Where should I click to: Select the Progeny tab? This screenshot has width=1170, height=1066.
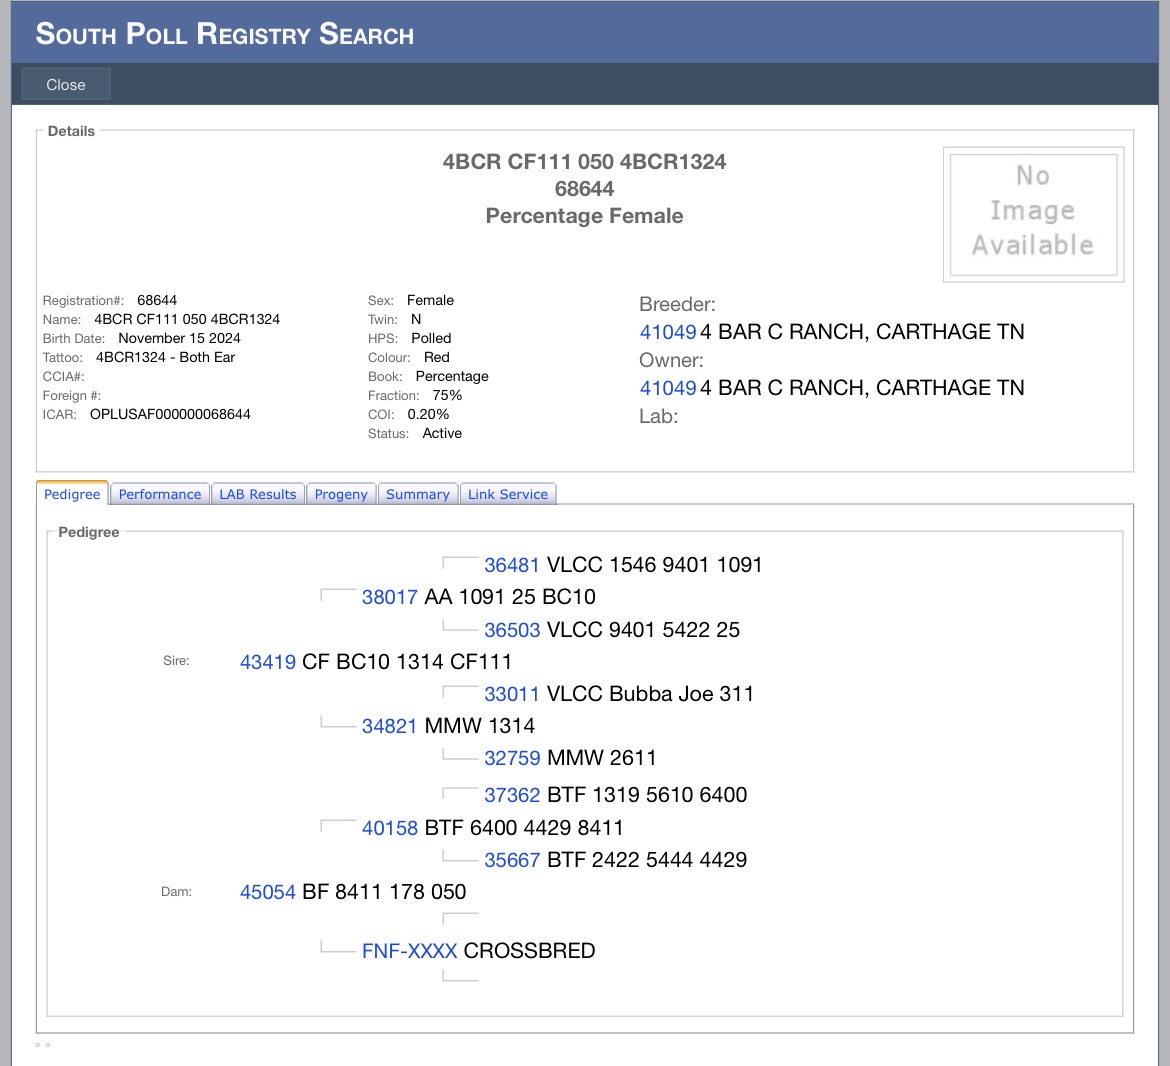tap(341, 494)
